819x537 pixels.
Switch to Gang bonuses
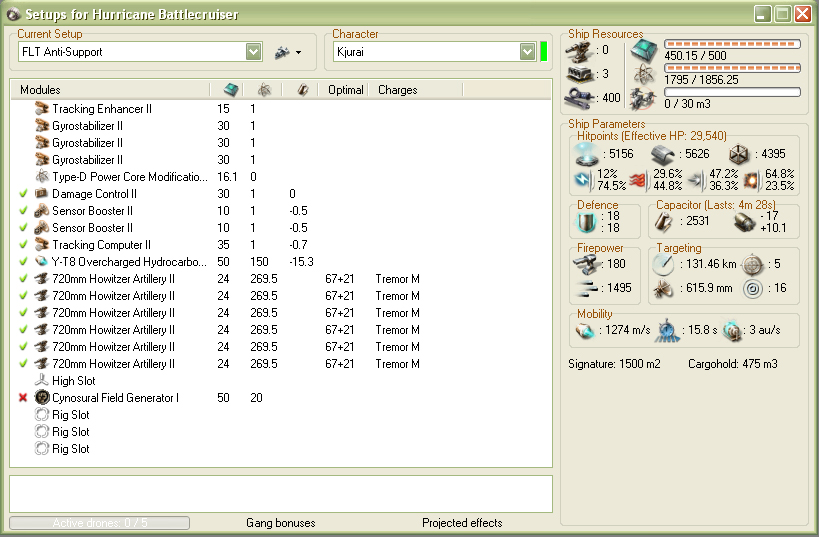pos(280,523)
